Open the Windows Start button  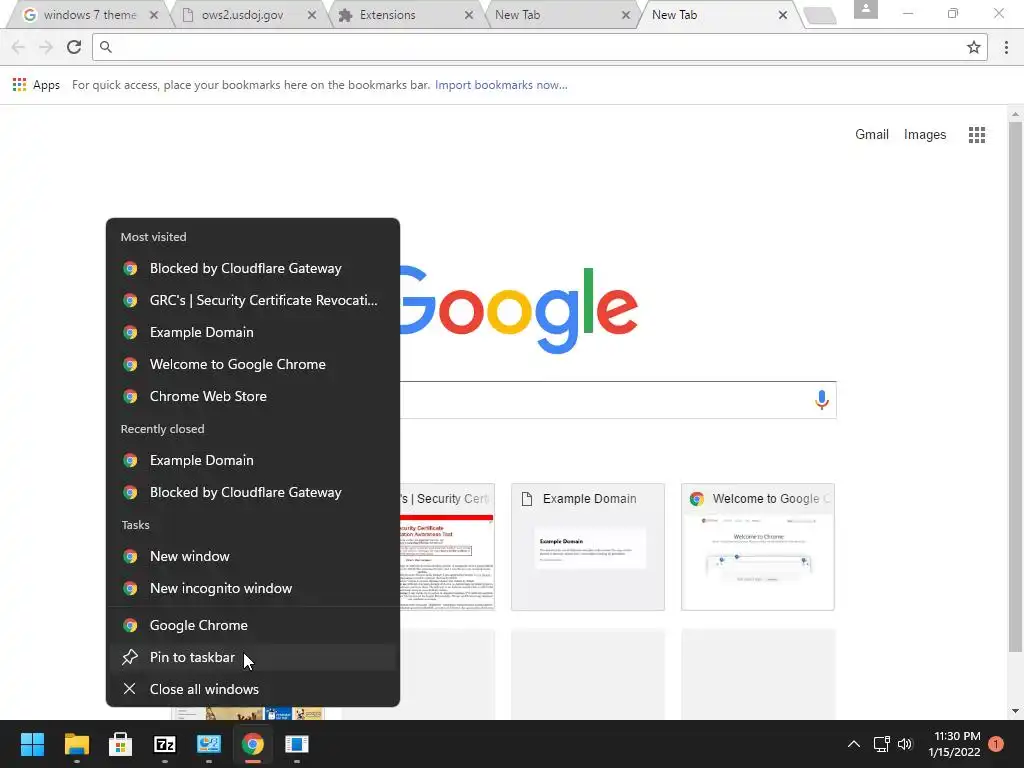(x=32, y=744)
